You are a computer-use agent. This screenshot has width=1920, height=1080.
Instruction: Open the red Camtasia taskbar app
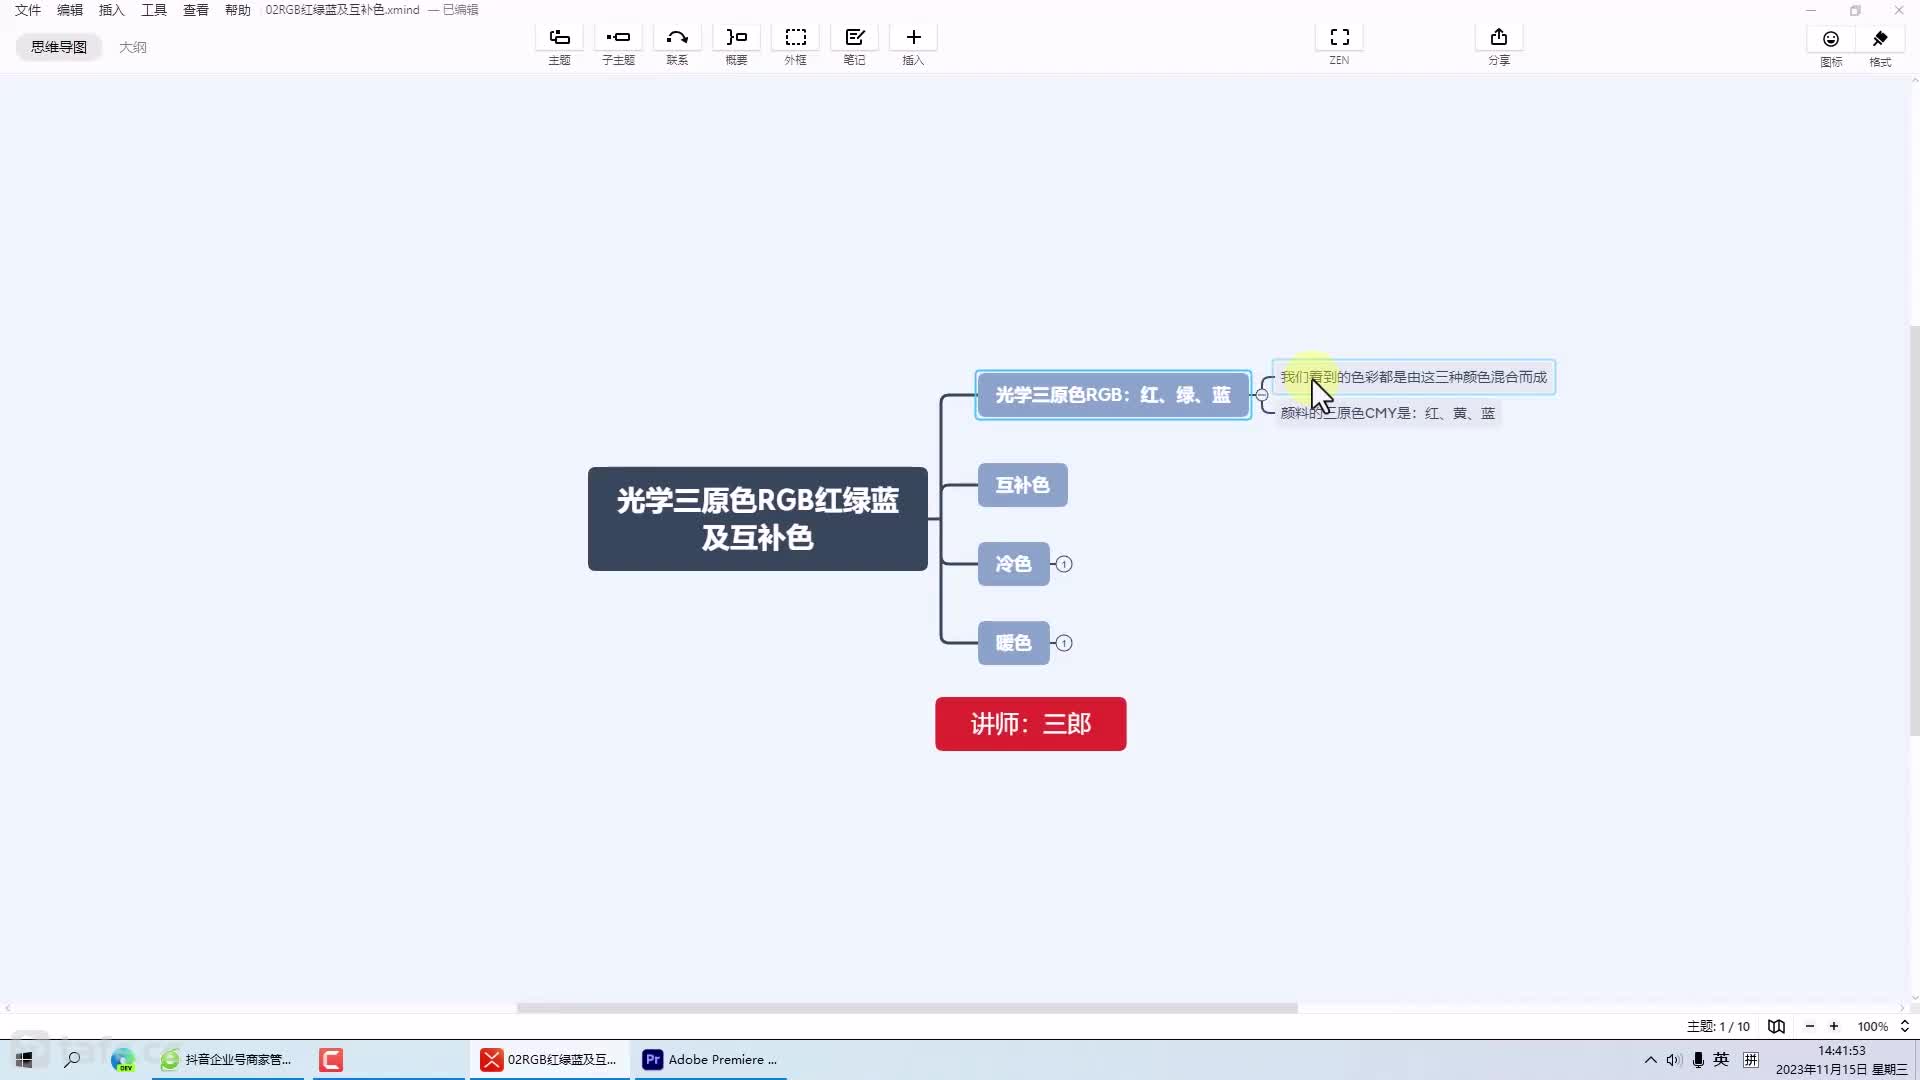(331, 1059)
